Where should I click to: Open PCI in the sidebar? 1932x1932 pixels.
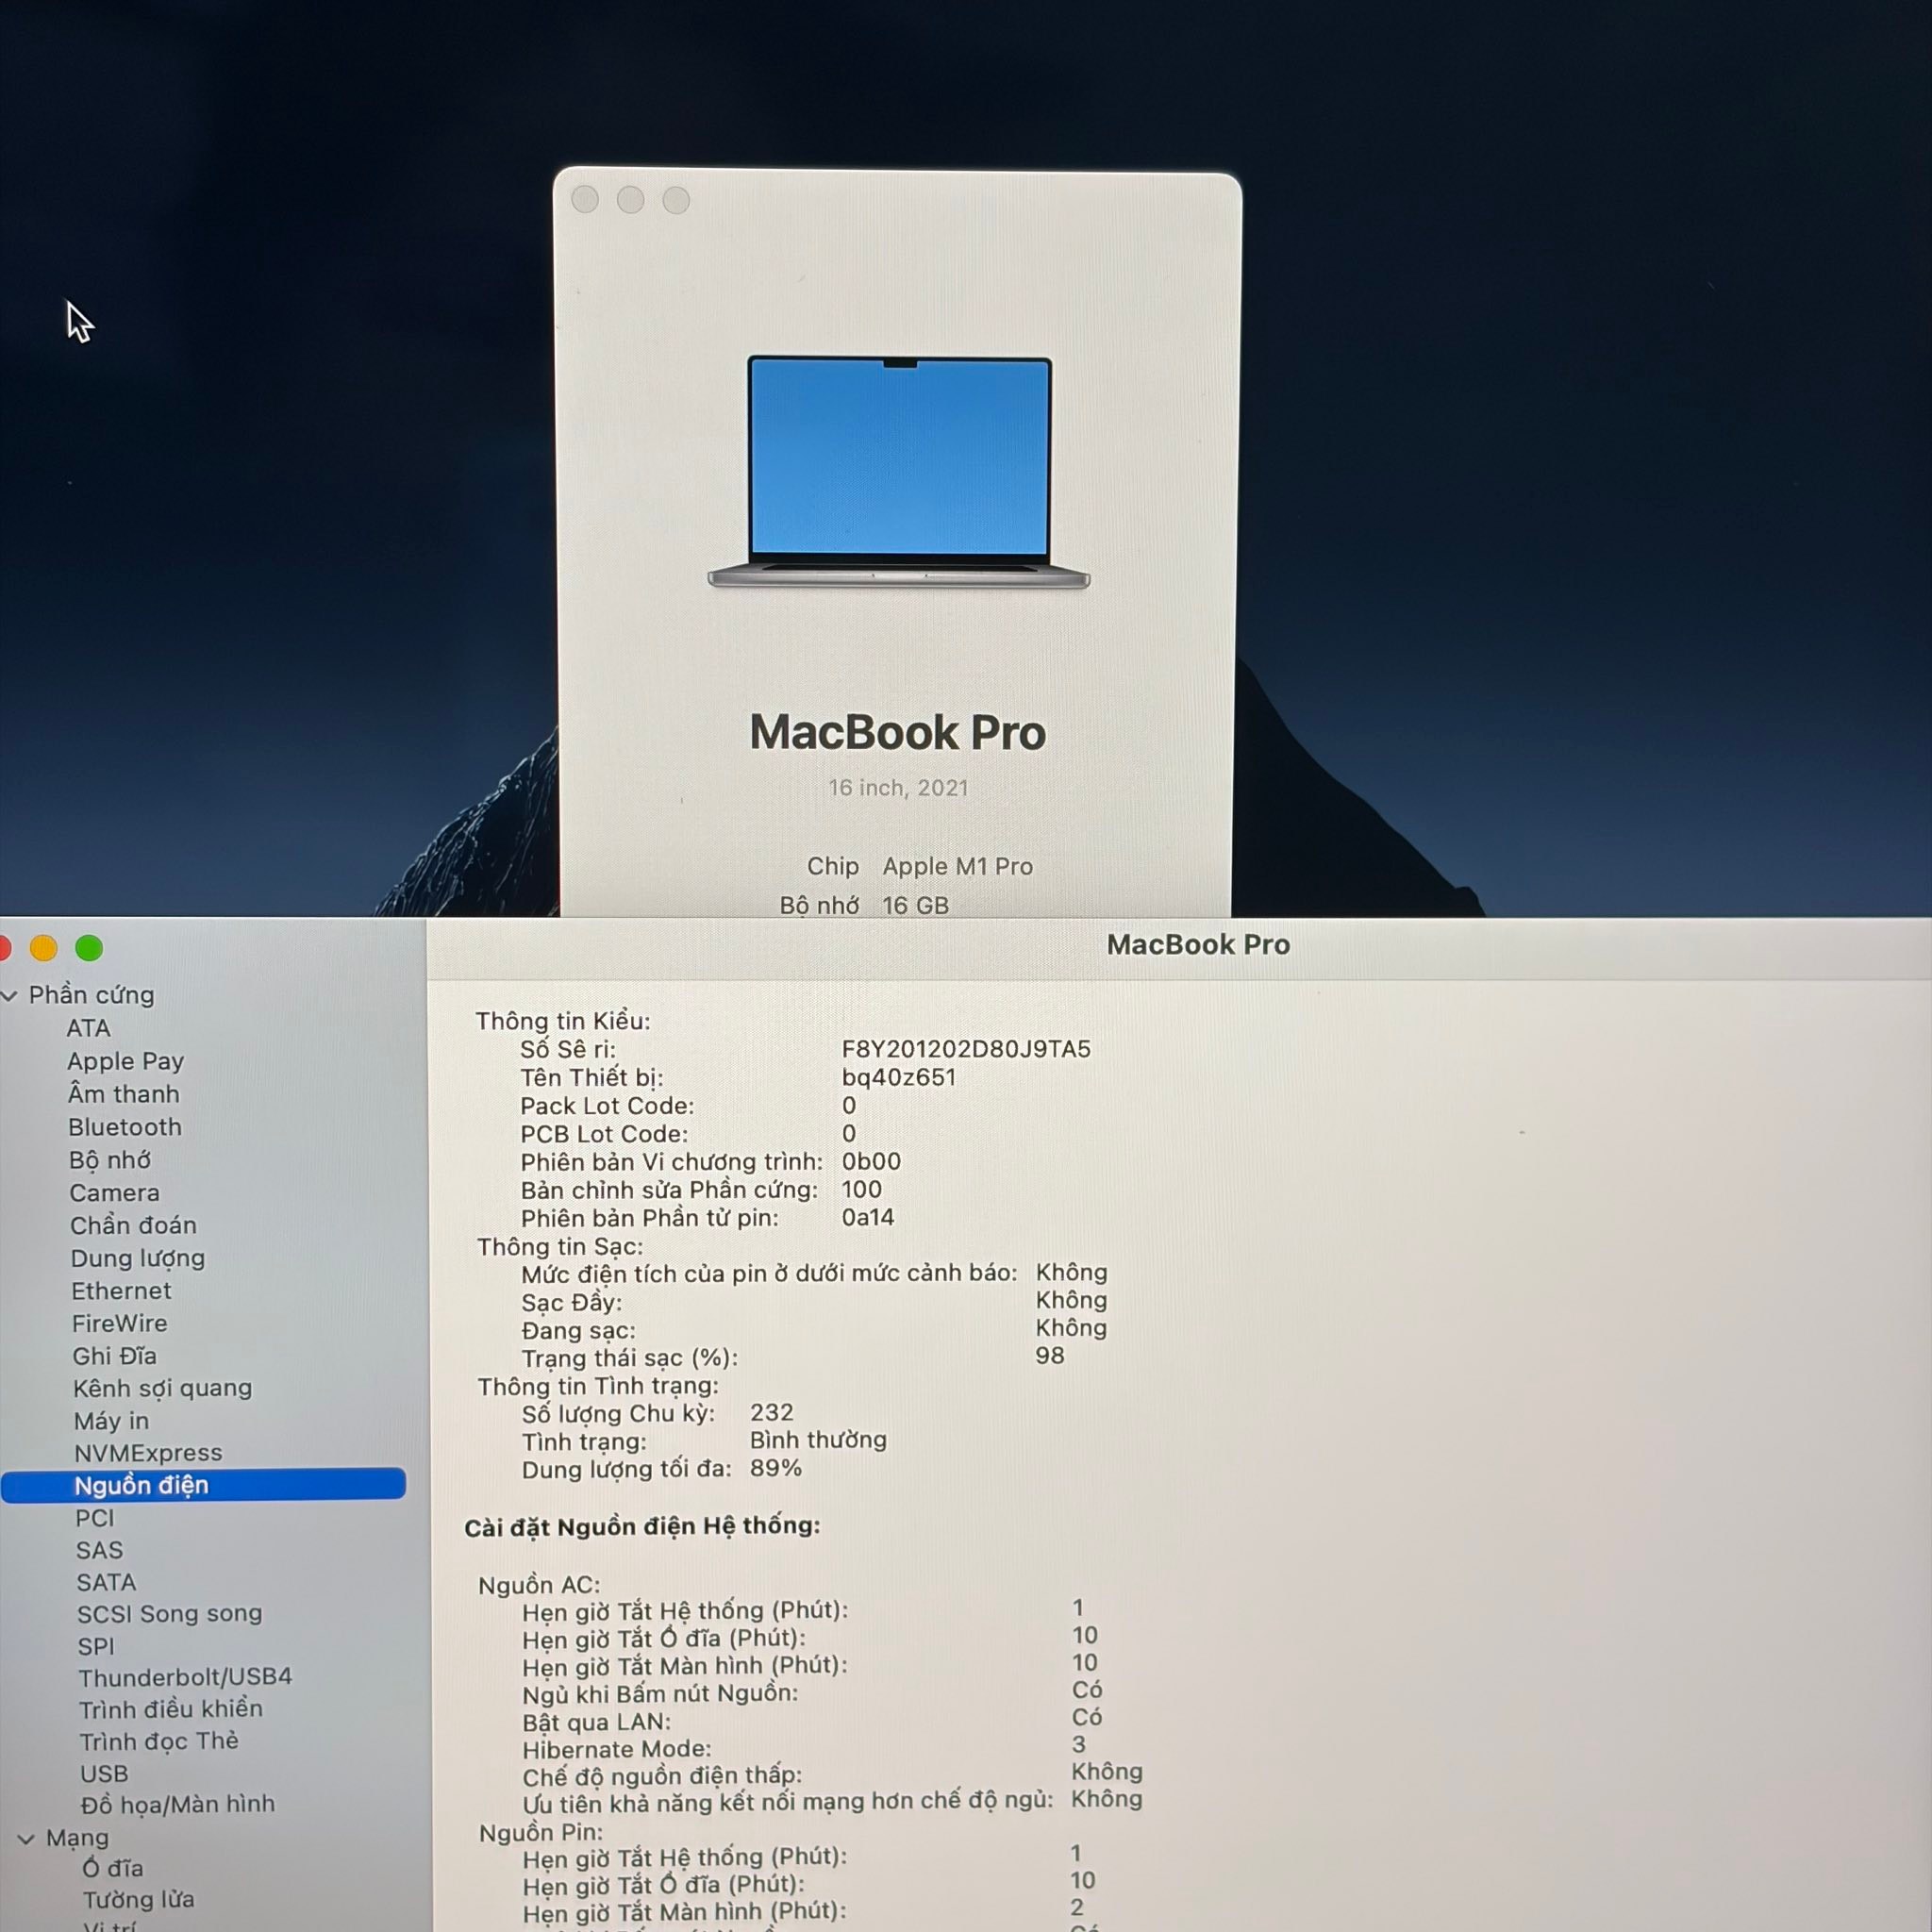point(95,1518)
